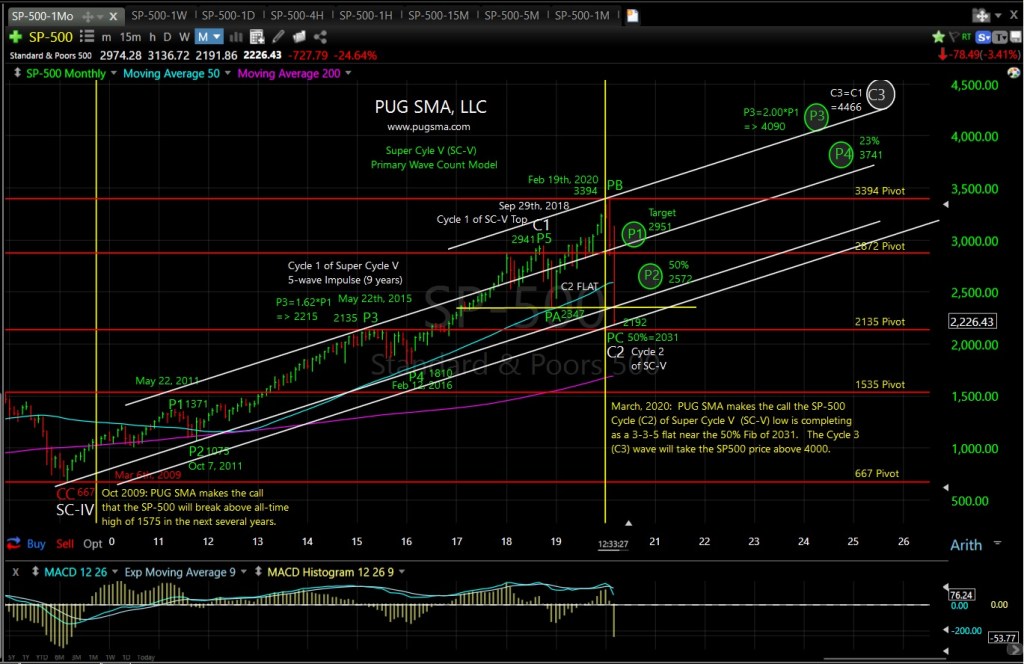Click the -53.77 histogram value label
1024x664 pixels.
coord(1003,638)
